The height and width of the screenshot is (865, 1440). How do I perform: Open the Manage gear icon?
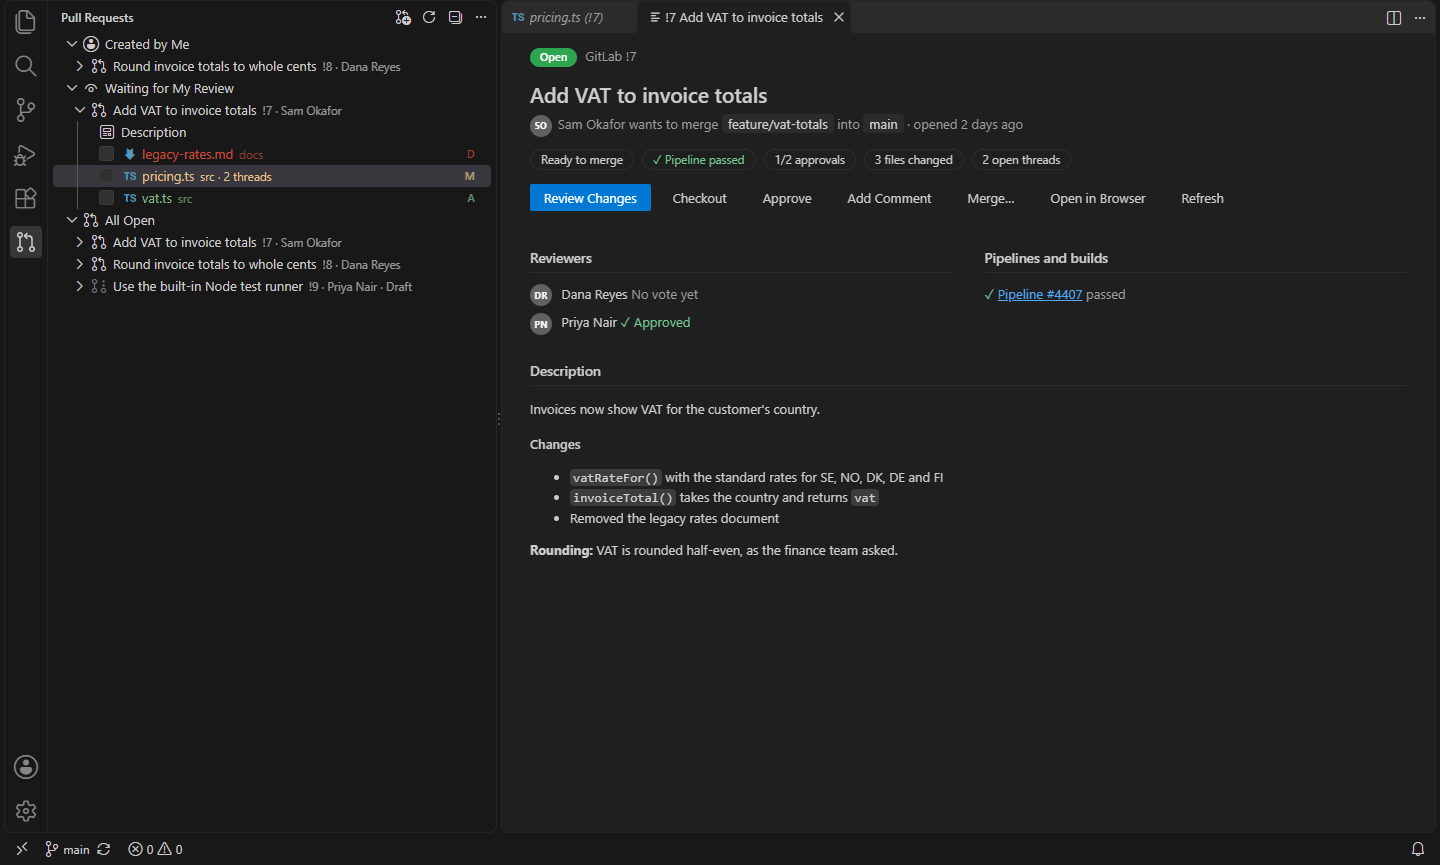[x=26, y=811]
